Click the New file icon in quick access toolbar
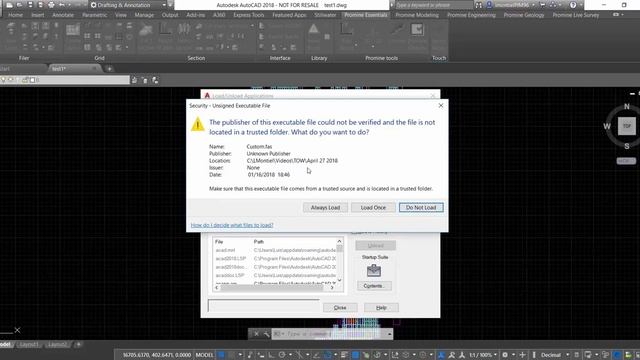 point(9,5)
